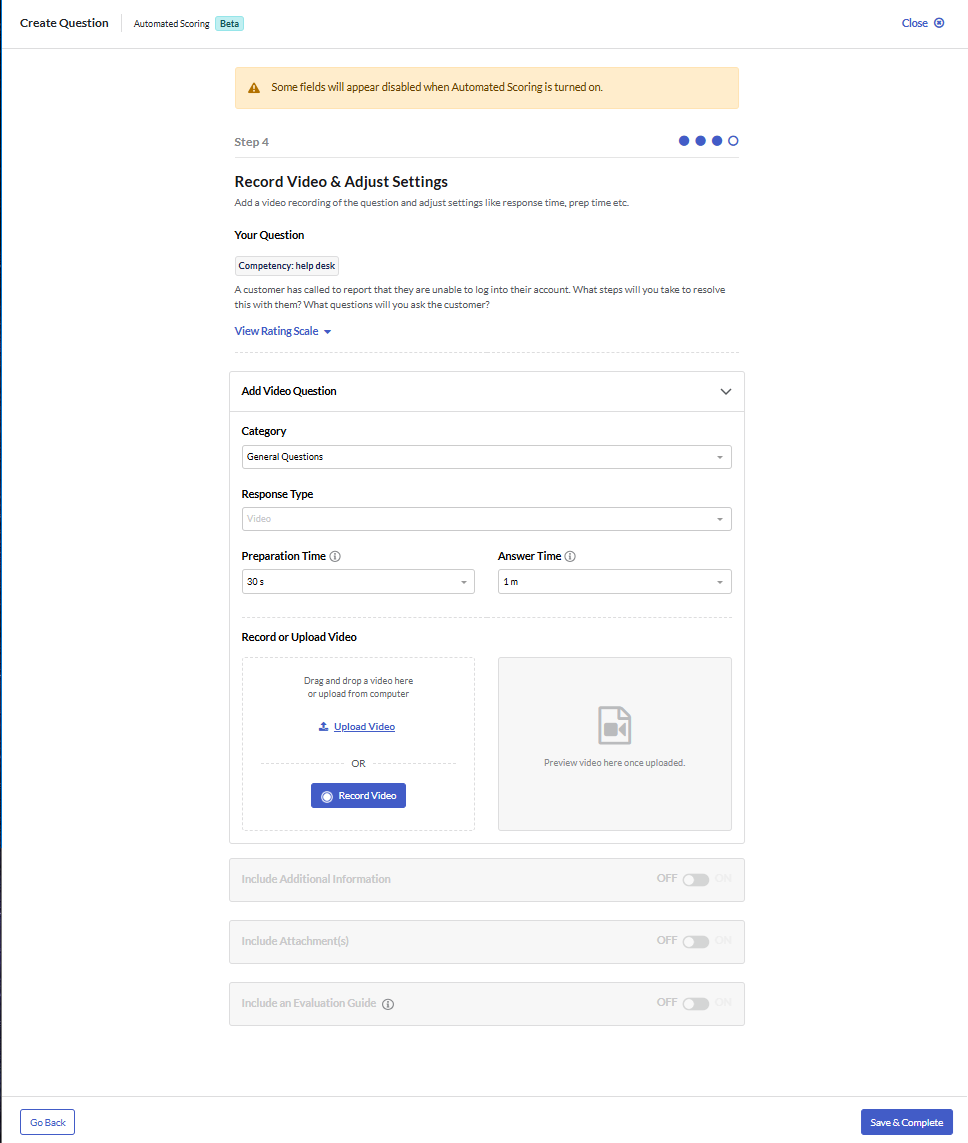This screenshot has width=968, height=1143.
Task: Click the upload arrow icon
Action: coord(324,726)
